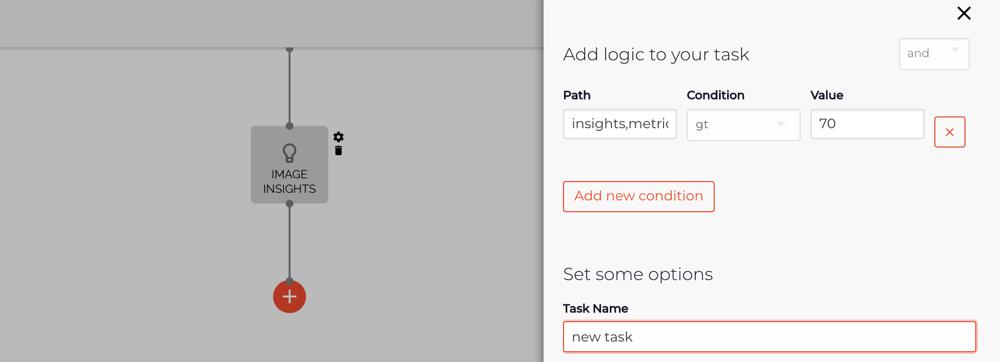The height and width of the screenshot is (362, 1000).
Task: Focus the Path field containing "insights,metric"
Action: 620,124
